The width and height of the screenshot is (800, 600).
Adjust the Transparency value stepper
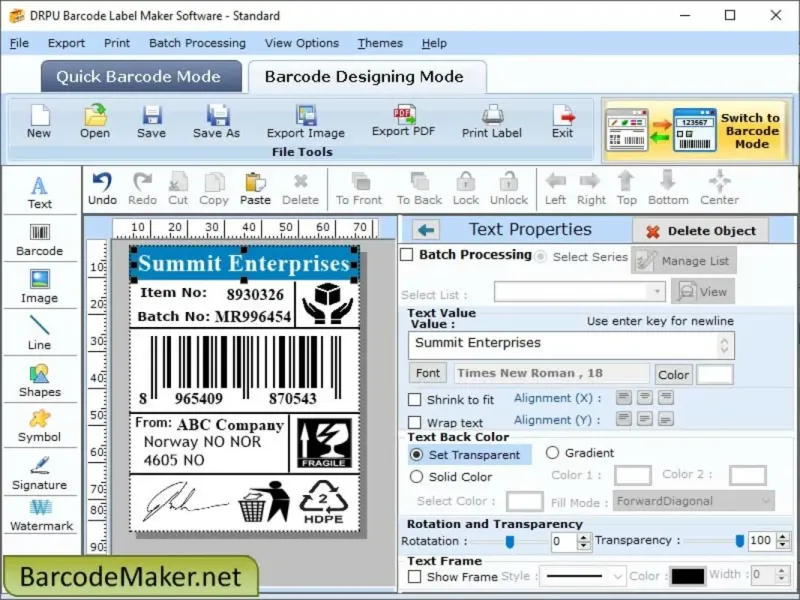point(783,540)
